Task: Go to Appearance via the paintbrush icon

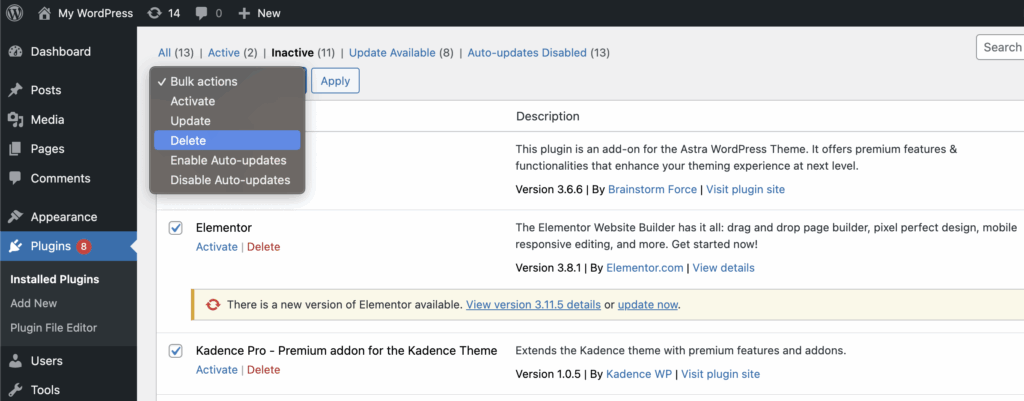Action: tap(16, 217)
